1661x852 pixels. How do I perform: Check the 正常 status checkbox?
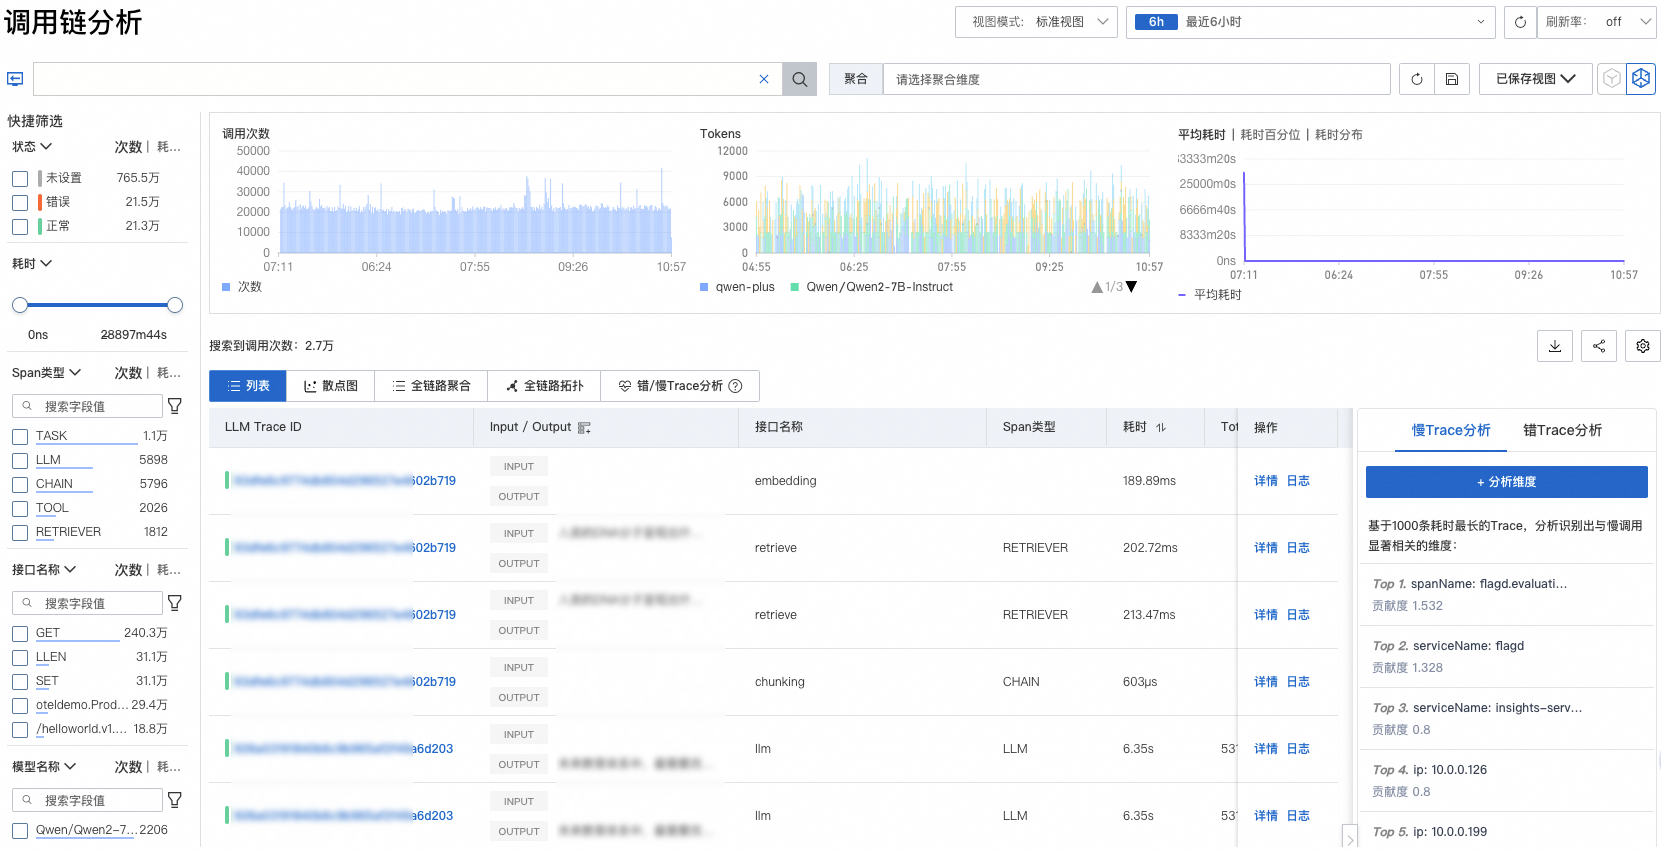20,227
